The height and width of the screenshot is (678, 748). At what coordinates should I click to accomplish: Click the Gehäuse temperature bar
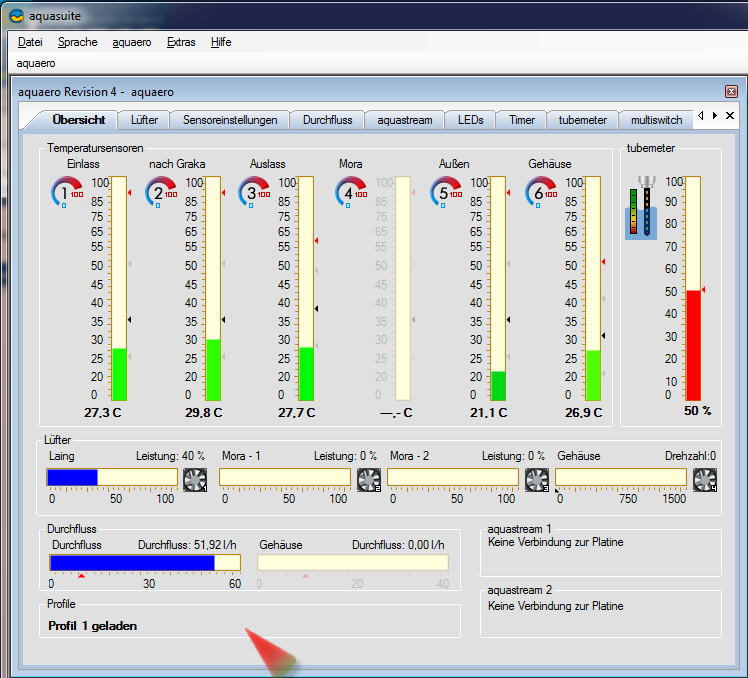point(593,288)
